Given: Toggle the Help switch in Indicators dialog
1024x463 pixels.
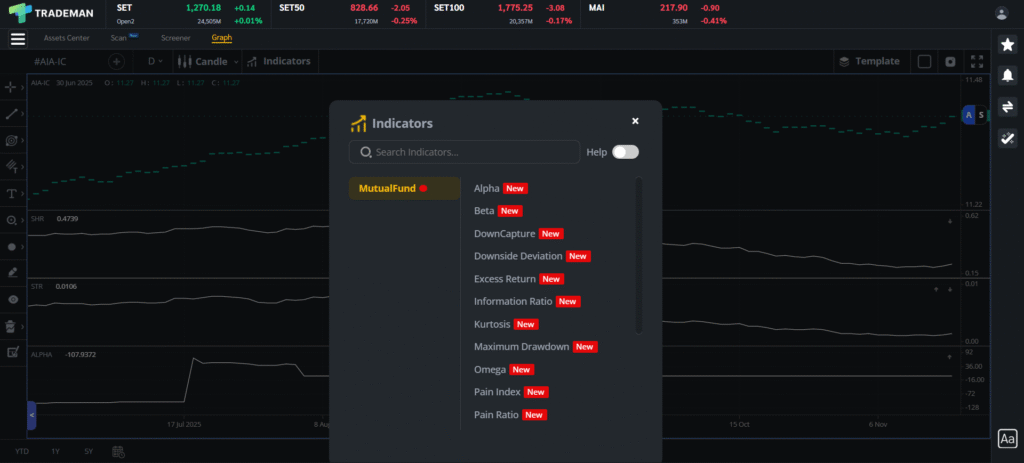Looking at the screenshot, I should (625, 152).
